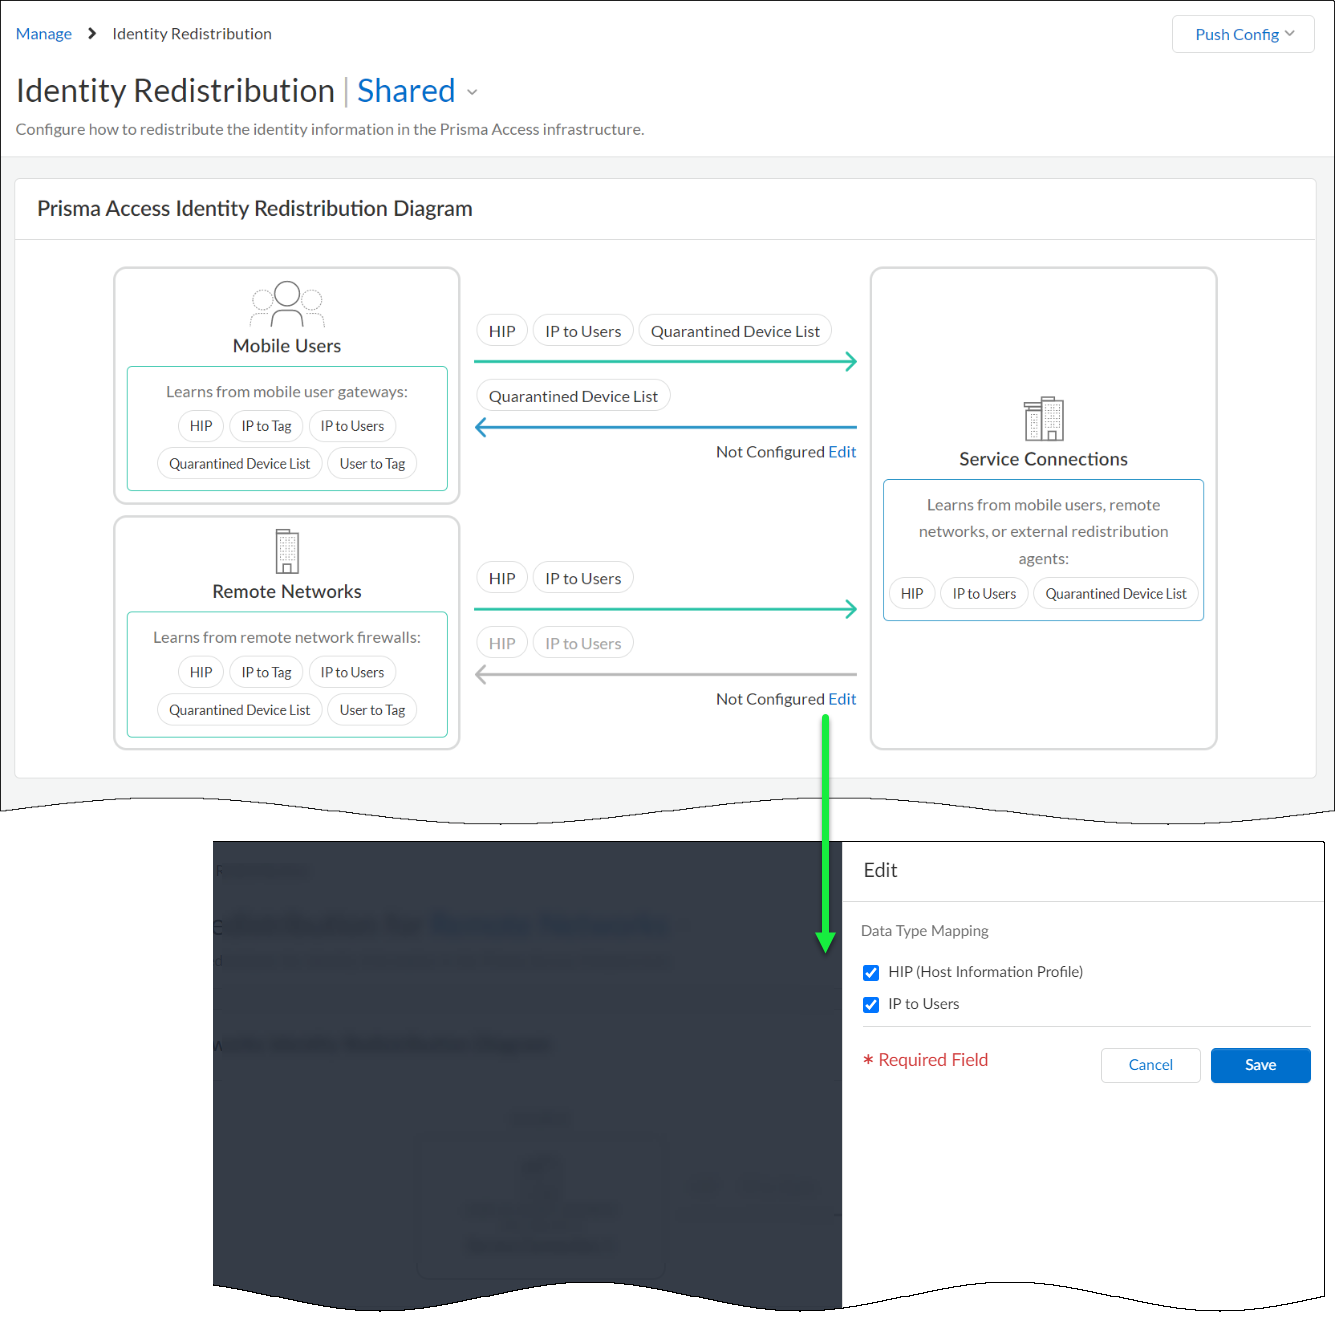Image resolution: width=1335 pixels, height=1328 pixels.
Task: Click greyed-out HIP tag on Remote Networks return flow
Action: coord(502,643)
